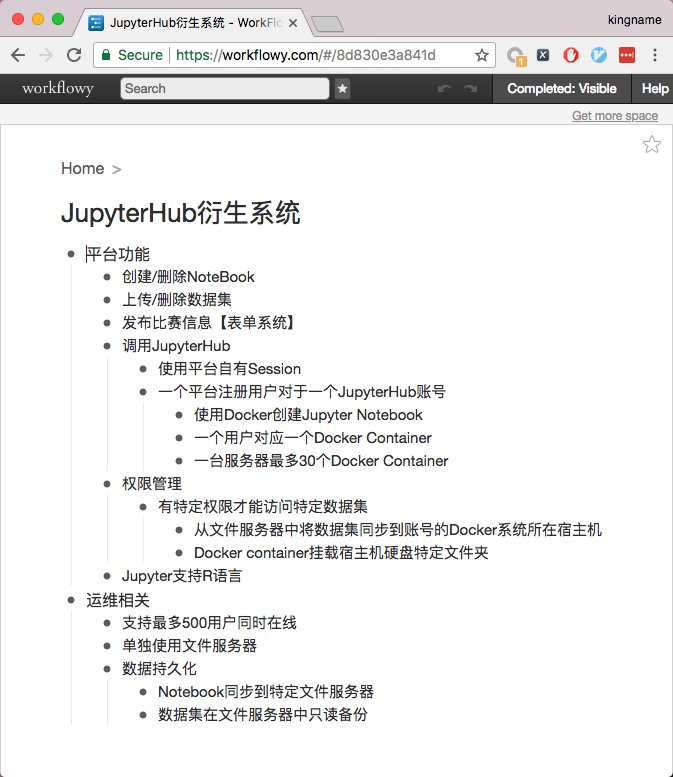Click the bullet of 支持最多500用户同时在线
This screenshot has height=777, width=673.
pos(107,623)
